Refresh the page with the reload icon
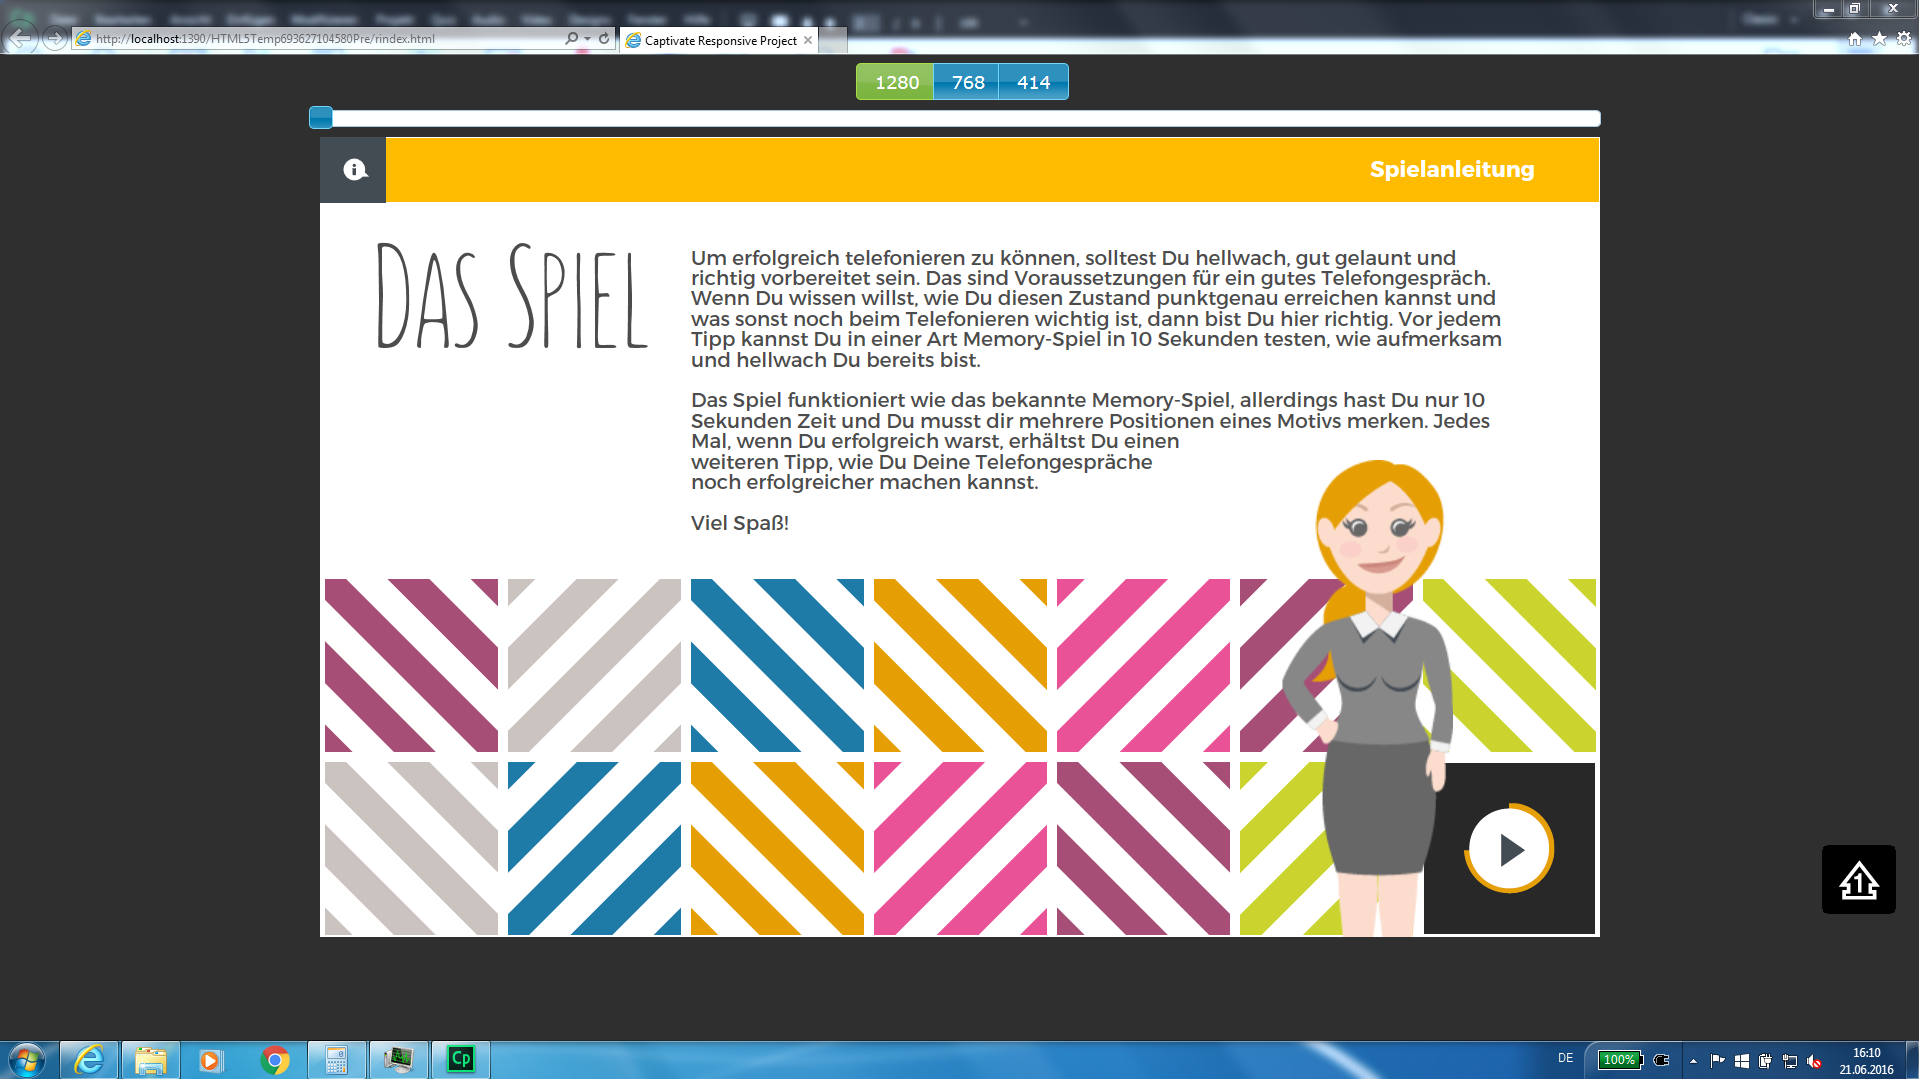The image size is (1919, 1079). (604, 39)
